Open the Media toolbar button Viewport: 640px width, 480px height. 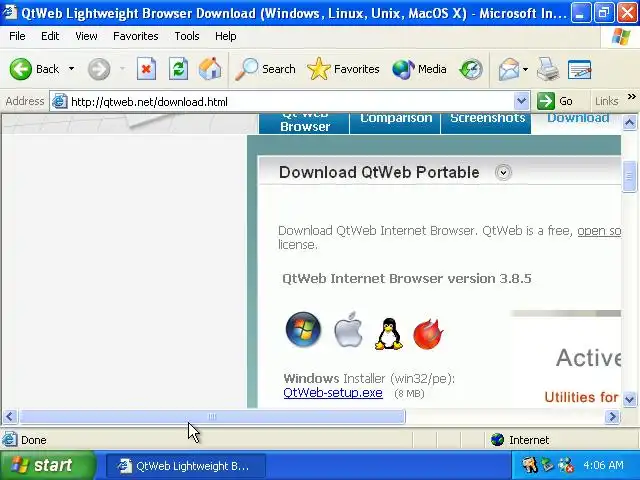coord(419,69)
